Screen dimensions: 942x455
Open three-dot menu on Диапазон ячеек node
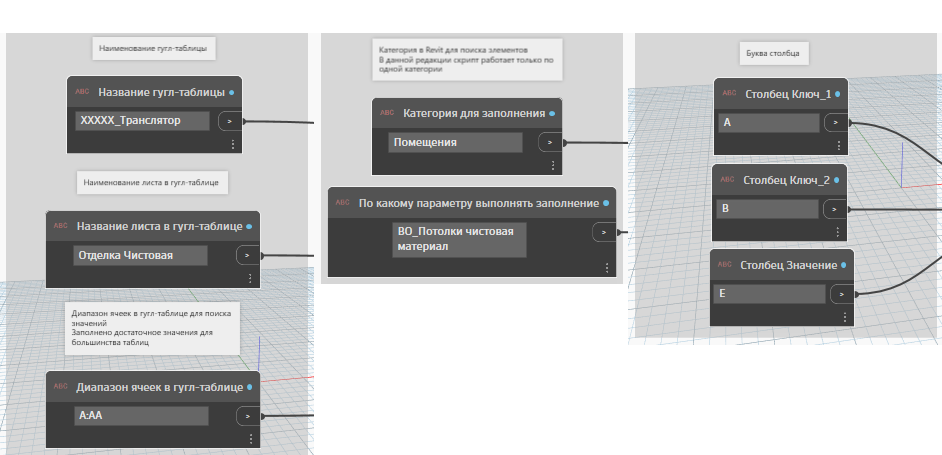pyautogui.click(x=250, y=438)
